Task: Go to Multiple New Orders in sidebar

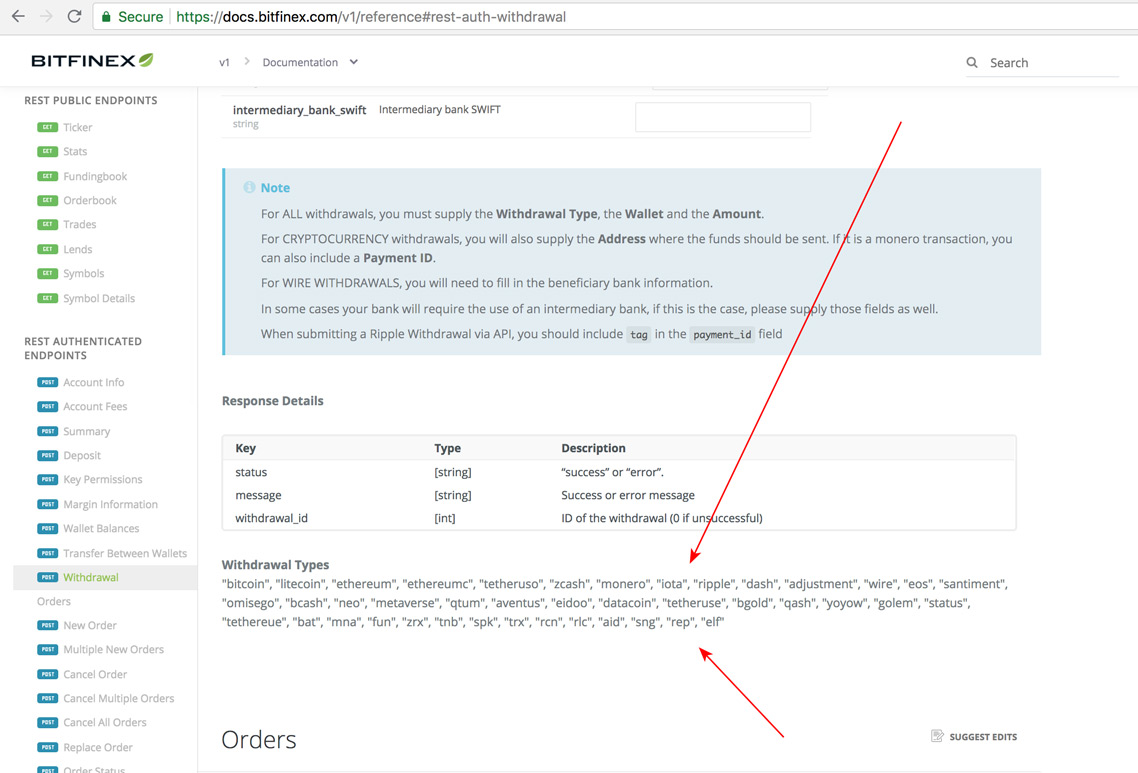Action: [x=113, y=649]
